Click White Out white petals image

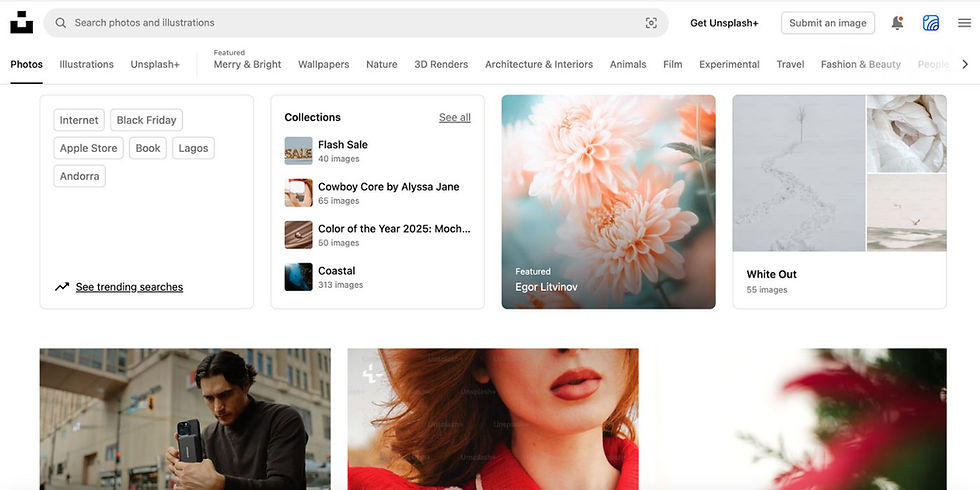point(906,134)
